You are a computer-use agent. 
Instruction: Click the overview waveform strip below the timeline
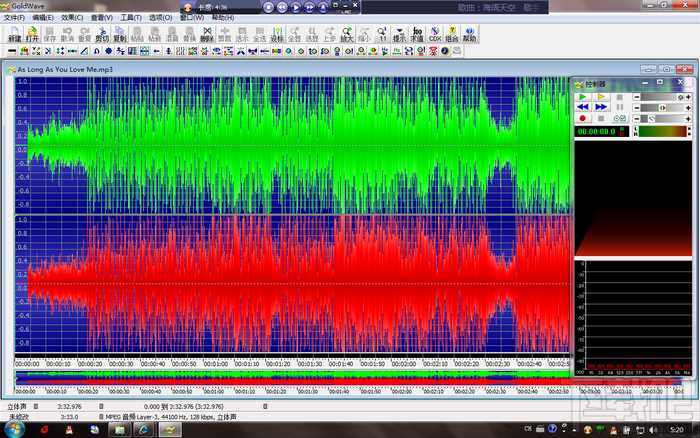(x=292, y=378)
